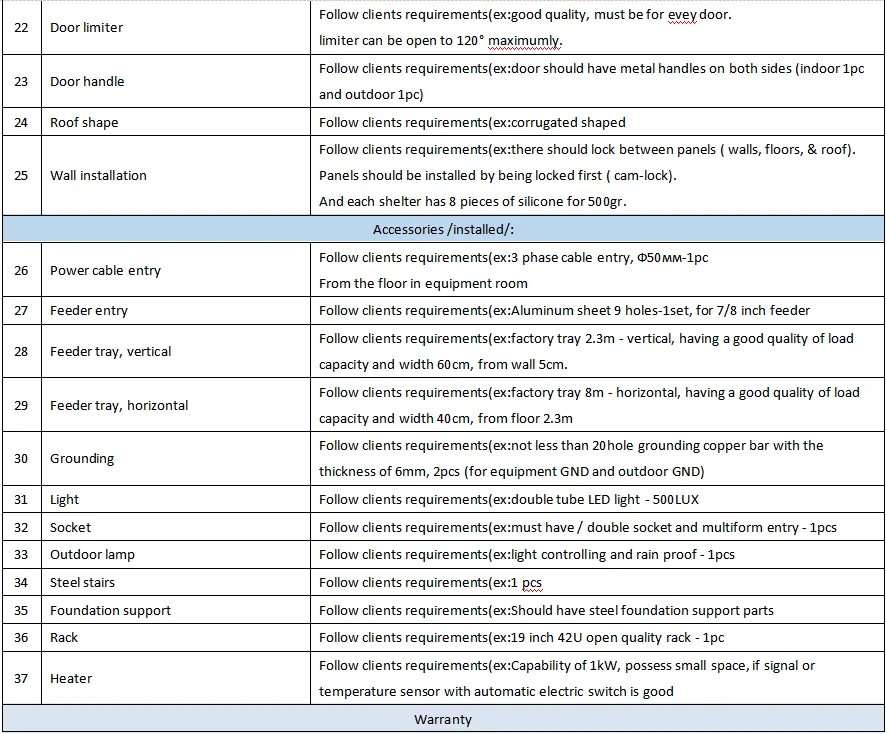Image resolution: width=887 pixels, height=734 pixels.
Task: Click the 'Warranty' header row
Action: (443, 719)
